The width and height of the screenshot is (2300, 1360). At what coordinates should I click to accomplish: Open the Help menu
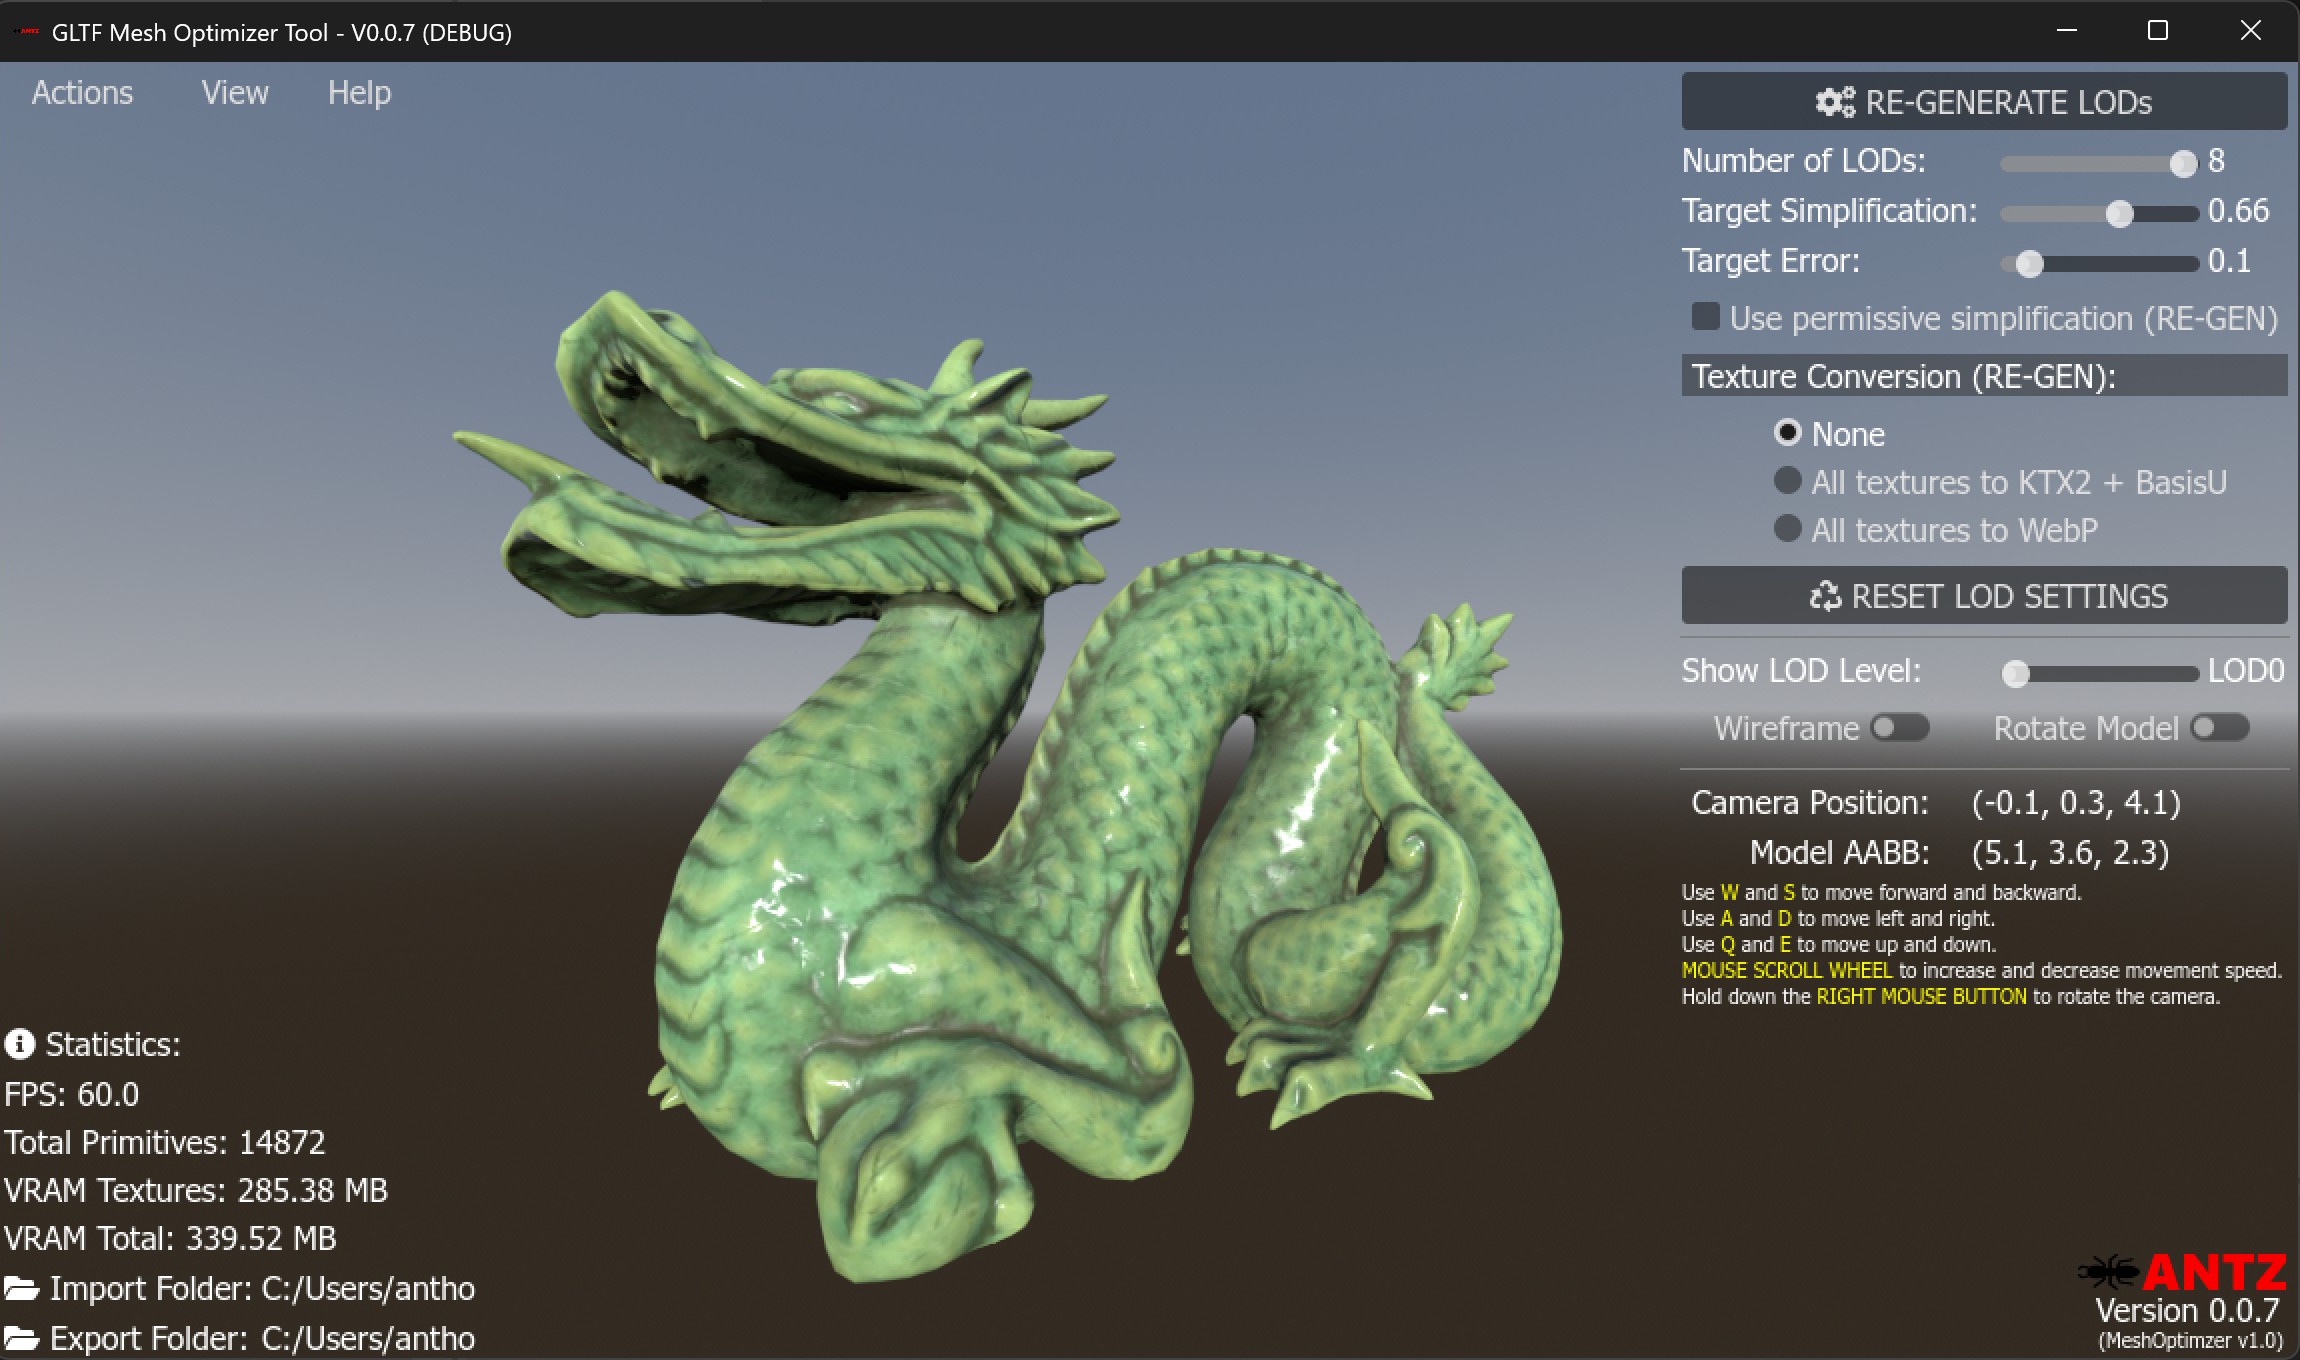[358, 93]
